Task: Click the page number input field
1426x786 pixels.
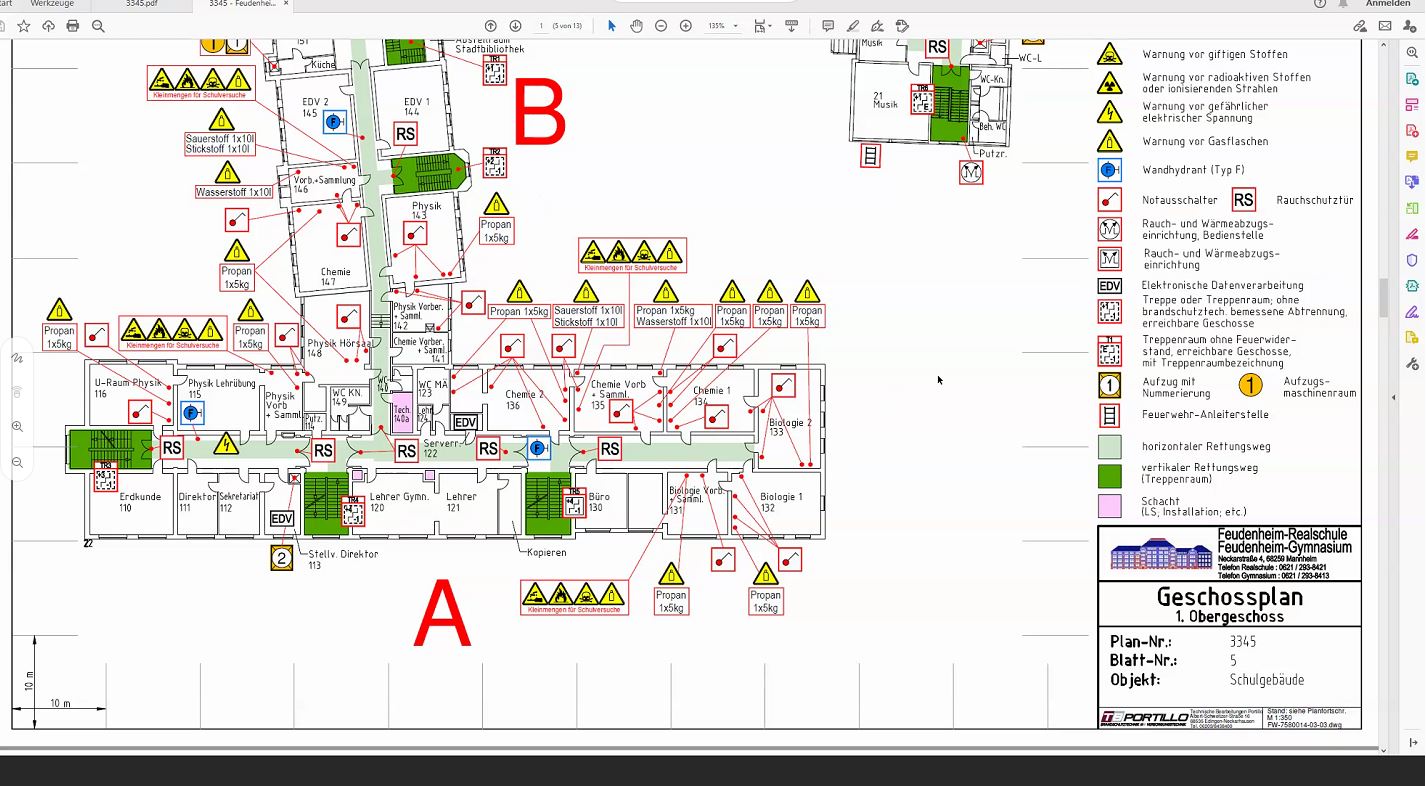Action: pos(541,26)
